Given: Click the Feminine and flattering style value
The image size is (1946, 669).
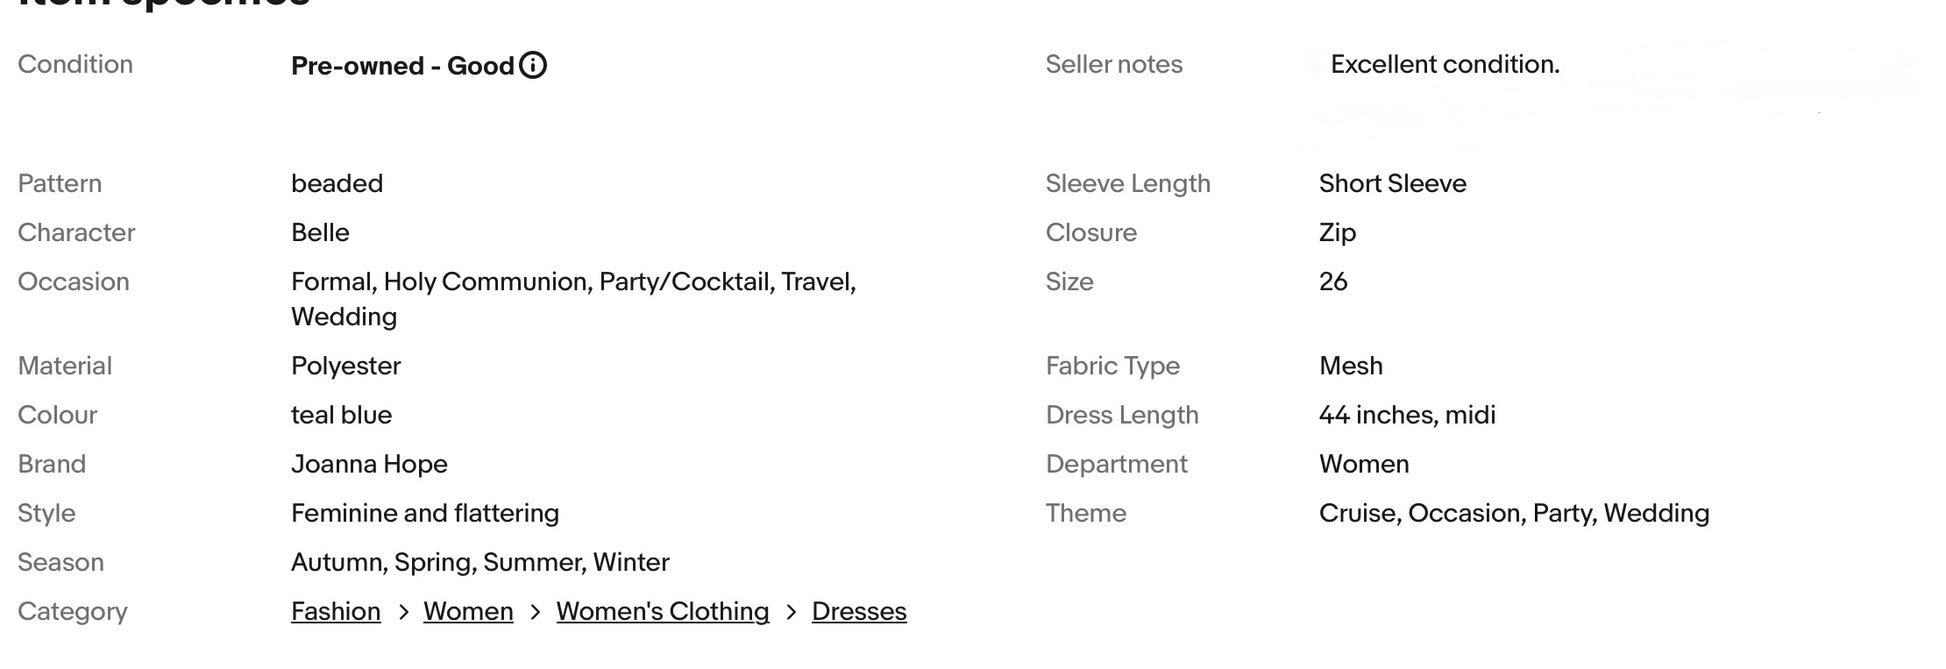Looking at the screenshot, I should pyautogui.click(x=425, y=513).
